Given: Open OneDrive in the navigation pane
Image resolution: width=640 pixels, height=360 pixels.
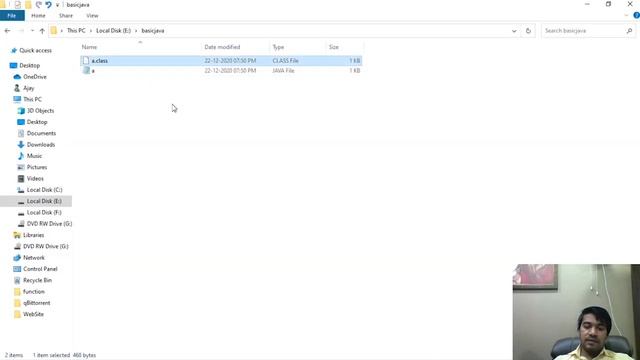Looking at the screenshot, I should (35, 77).
